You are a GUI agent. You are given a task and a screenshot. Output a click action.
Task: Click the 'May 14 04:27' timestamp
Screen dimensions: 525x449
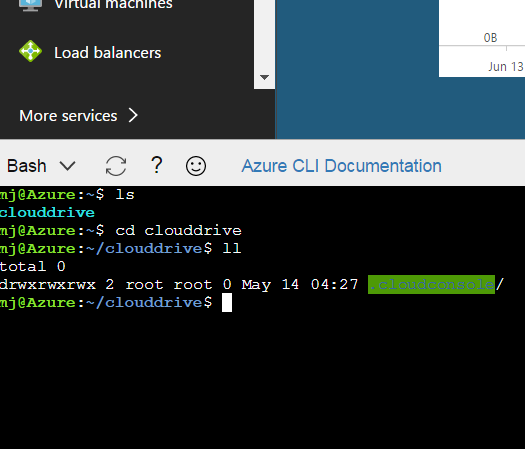(x=300, y=285)
